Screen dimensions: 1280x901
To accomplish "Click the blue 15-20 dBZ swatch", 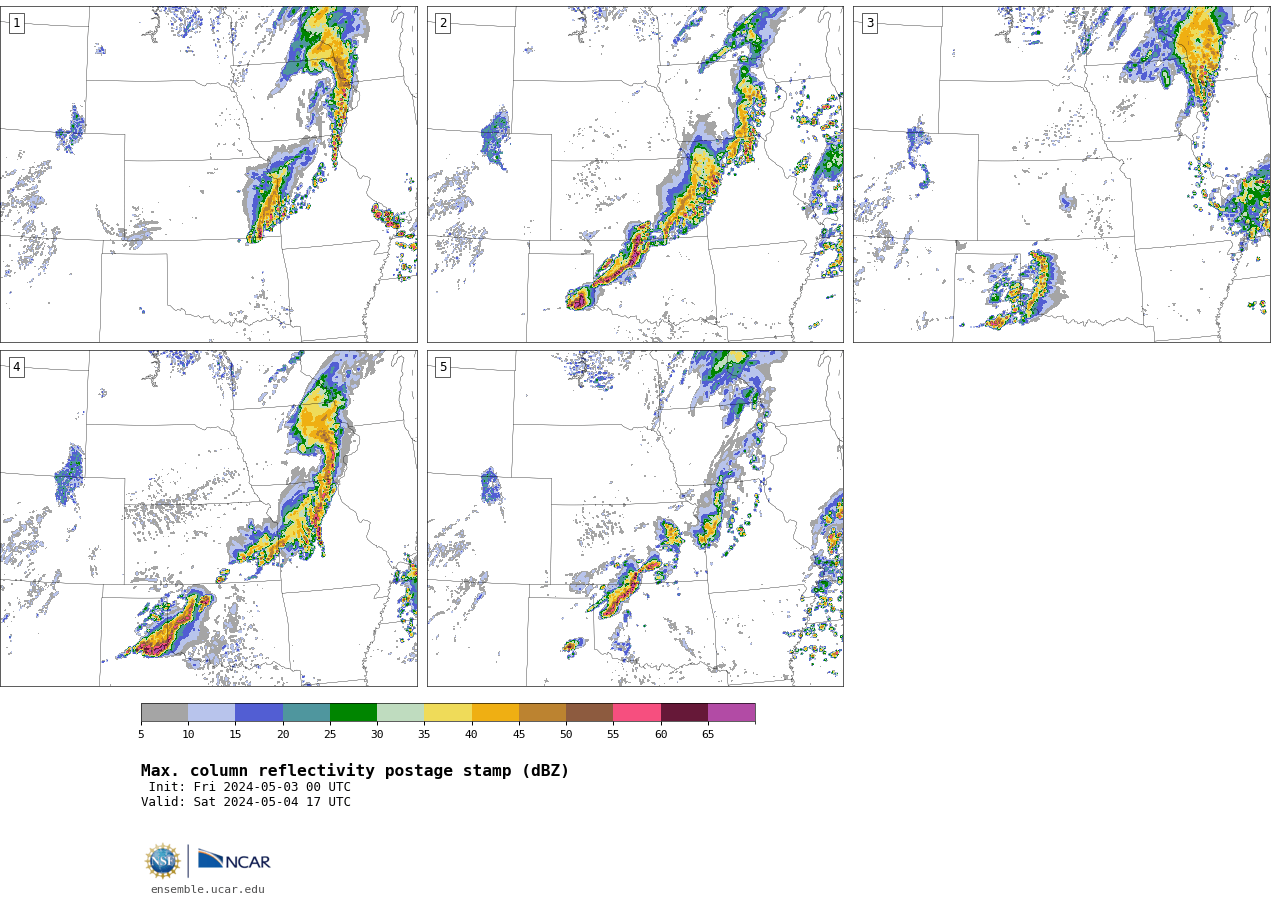I will (259, 712).
